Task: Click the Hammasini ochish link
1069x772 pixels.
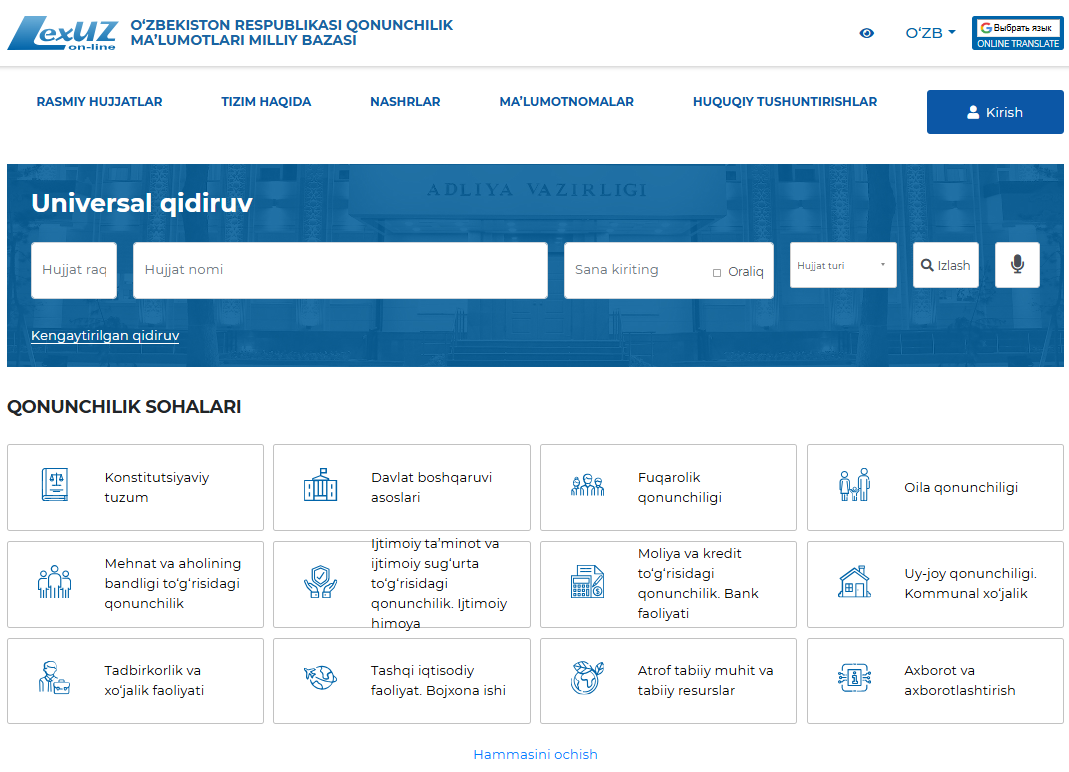Action: point(535,754)
